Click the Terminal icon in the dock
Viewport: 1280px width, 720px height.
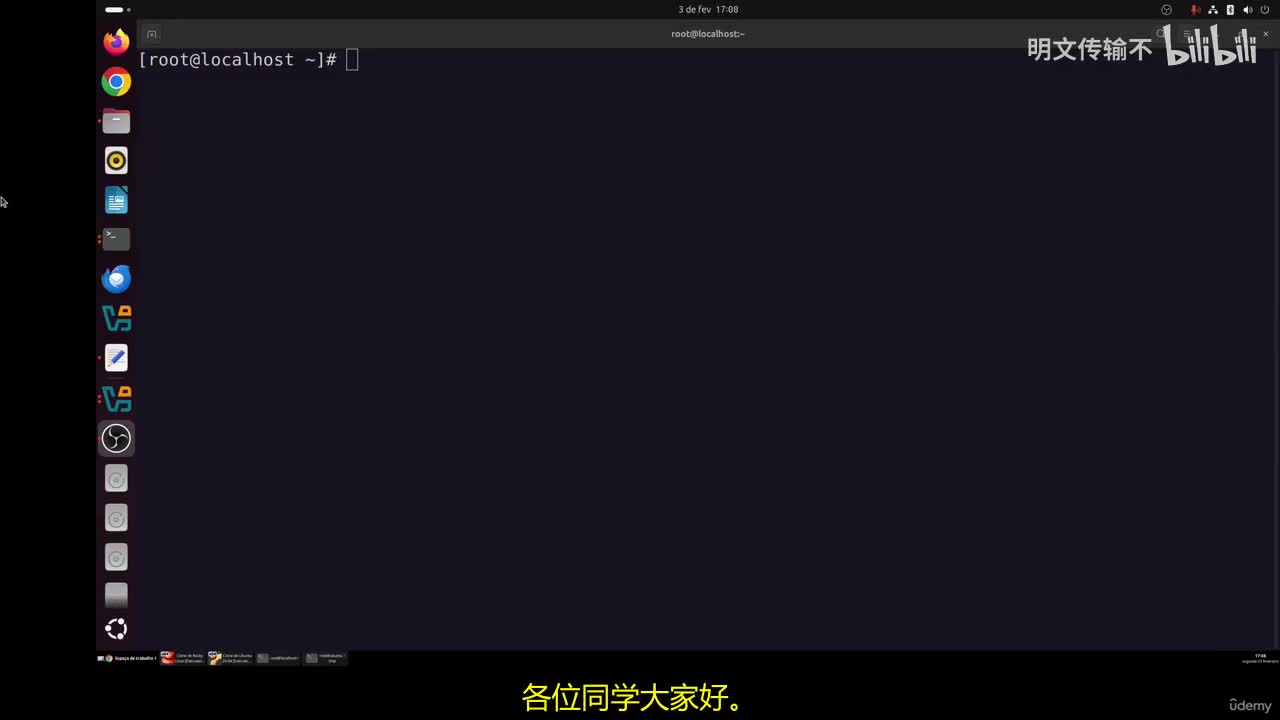pyautogui.click(x=116, y=239)
